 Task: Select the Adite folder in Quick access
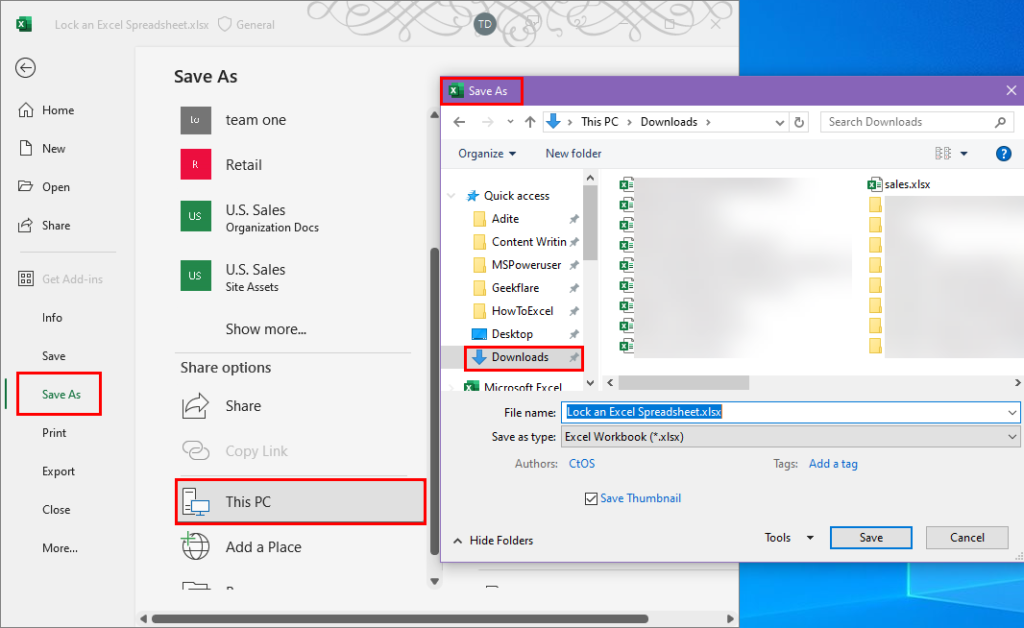(505, 219)
